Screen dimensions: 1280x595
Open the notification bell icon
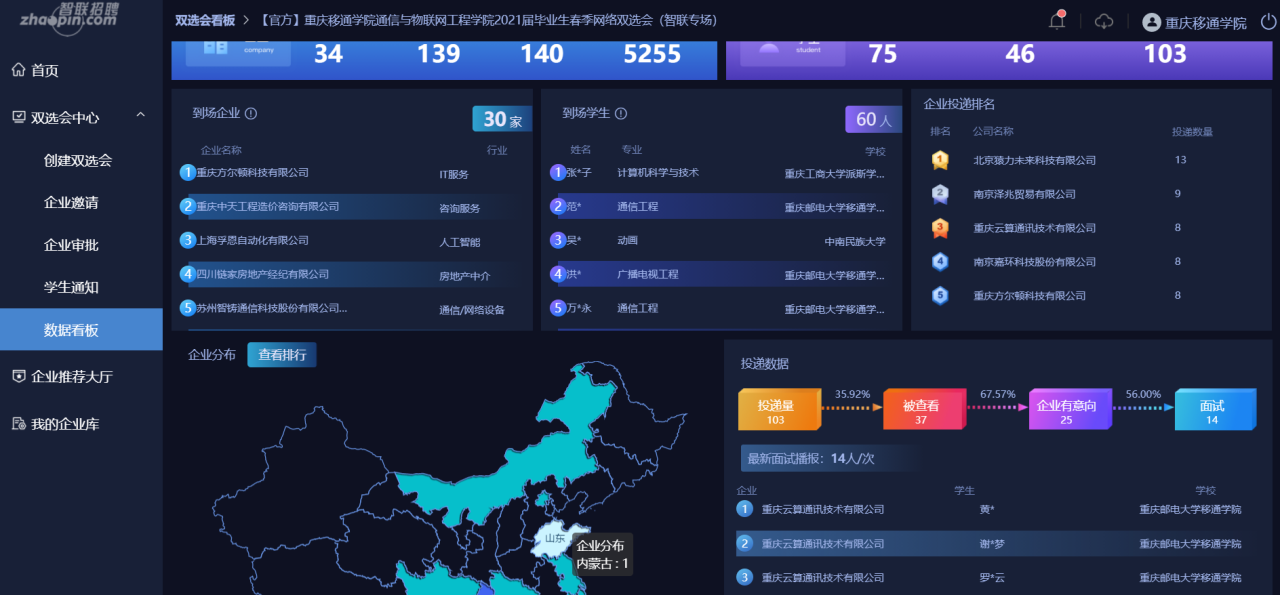pos(1057,21)
